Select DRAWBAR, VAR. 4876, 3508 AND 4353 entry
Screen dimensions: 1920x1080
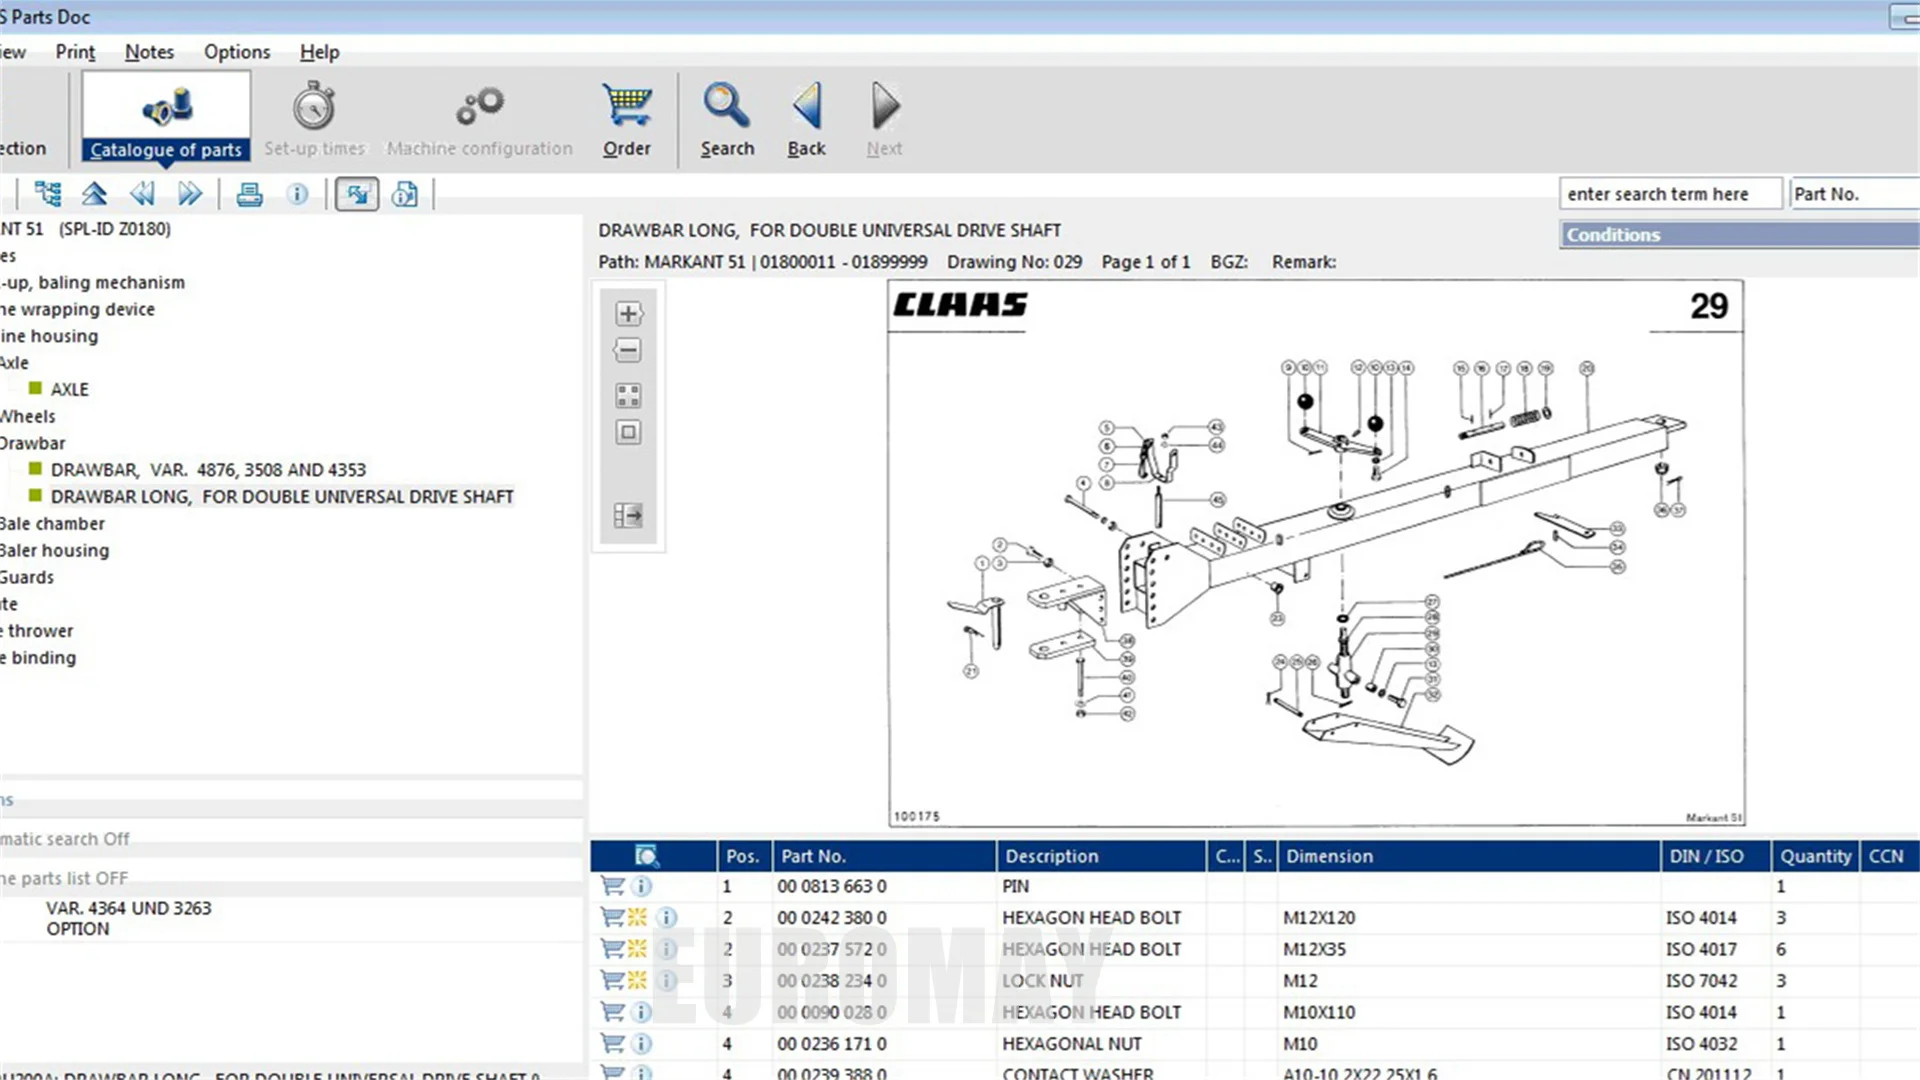208,470
